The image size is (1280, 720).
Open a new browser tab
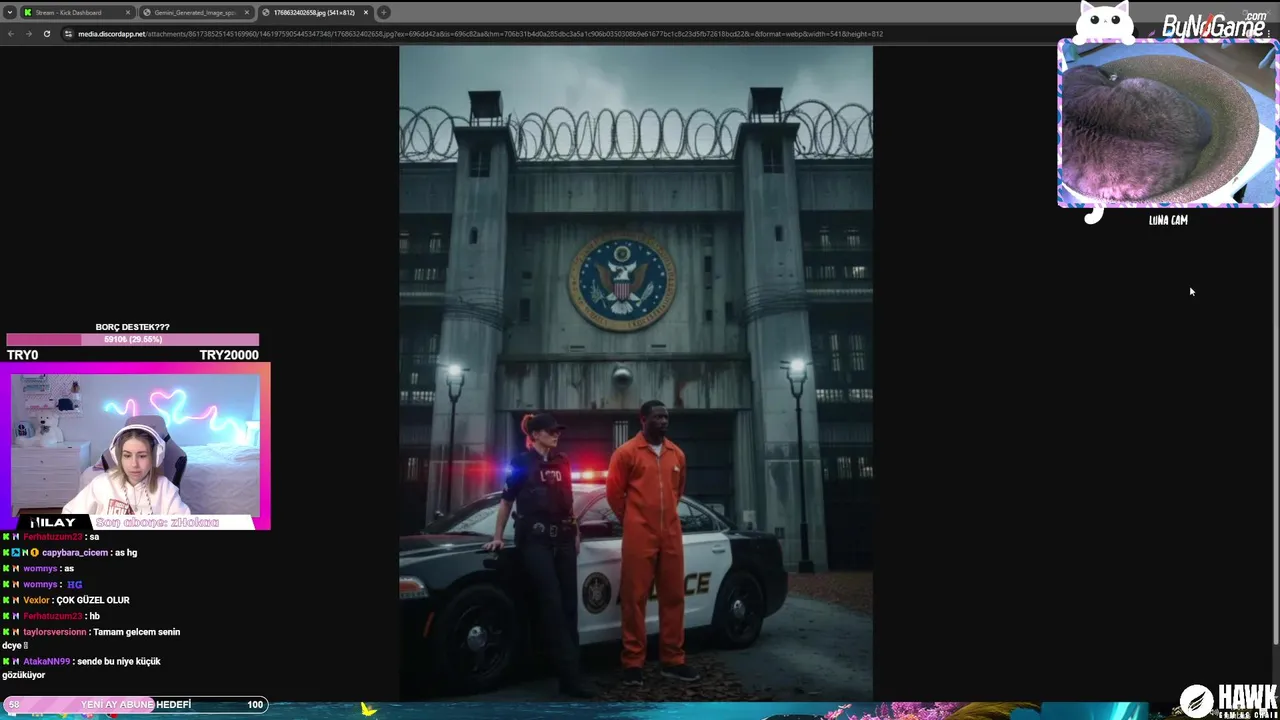[384, 12]
